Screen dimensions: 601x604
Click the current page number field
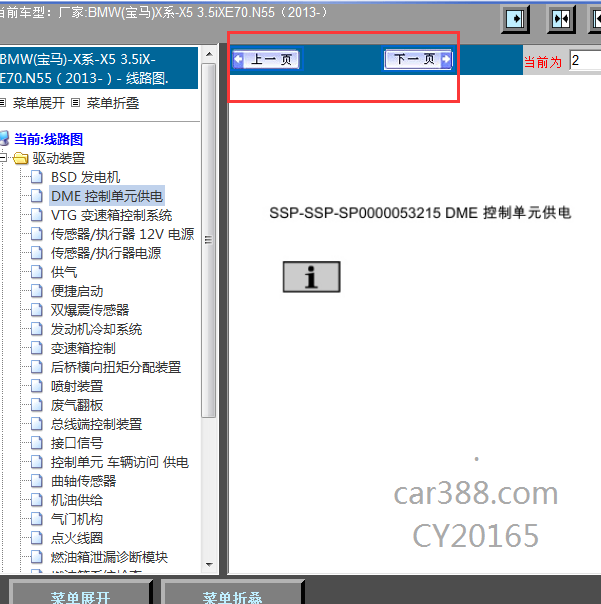pos(585,60)
